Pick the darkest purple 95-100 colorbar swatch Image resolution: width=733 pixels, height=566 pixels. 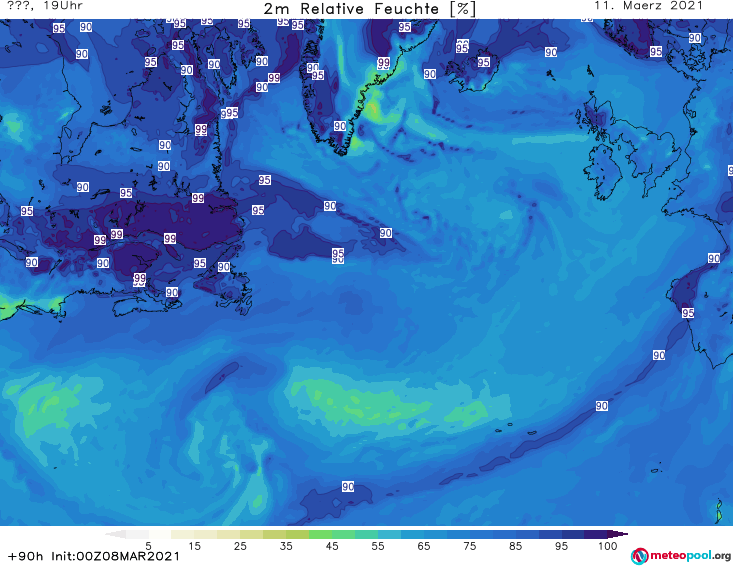pyautogui.click(x=596, y=534)
